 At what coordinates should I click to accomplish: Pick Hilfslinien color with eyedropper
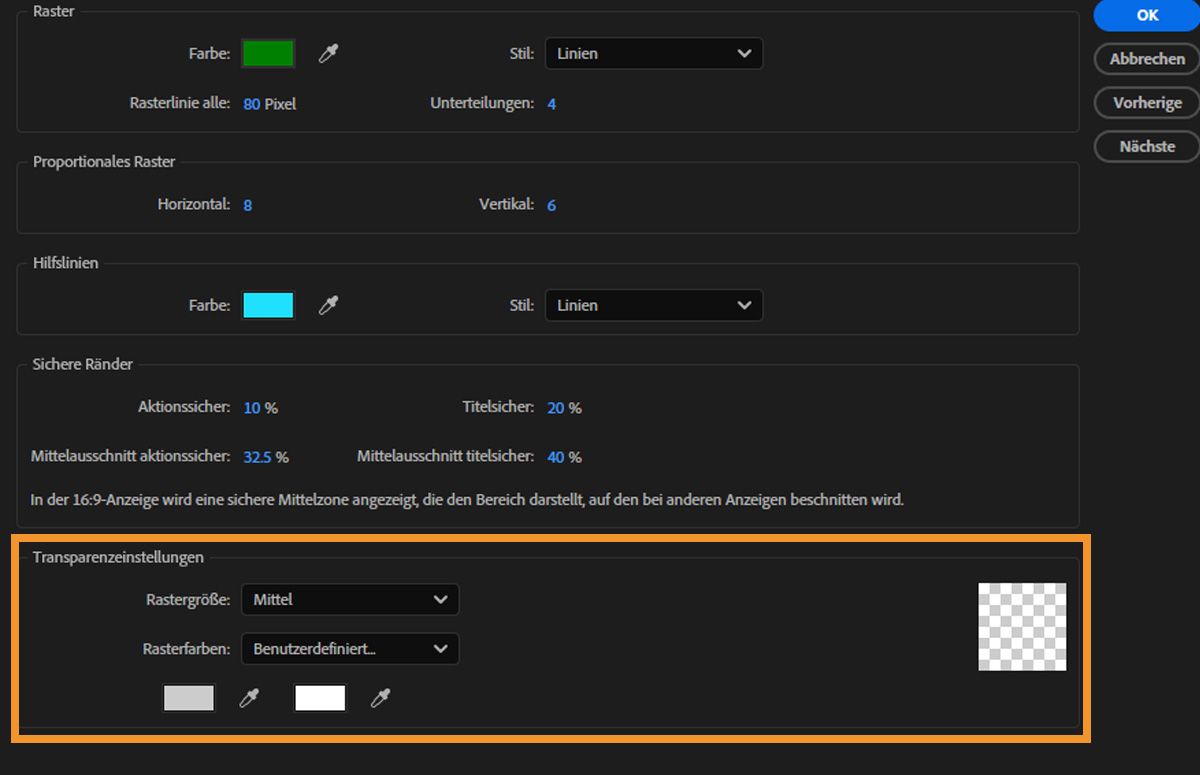(x=328, y=306)
